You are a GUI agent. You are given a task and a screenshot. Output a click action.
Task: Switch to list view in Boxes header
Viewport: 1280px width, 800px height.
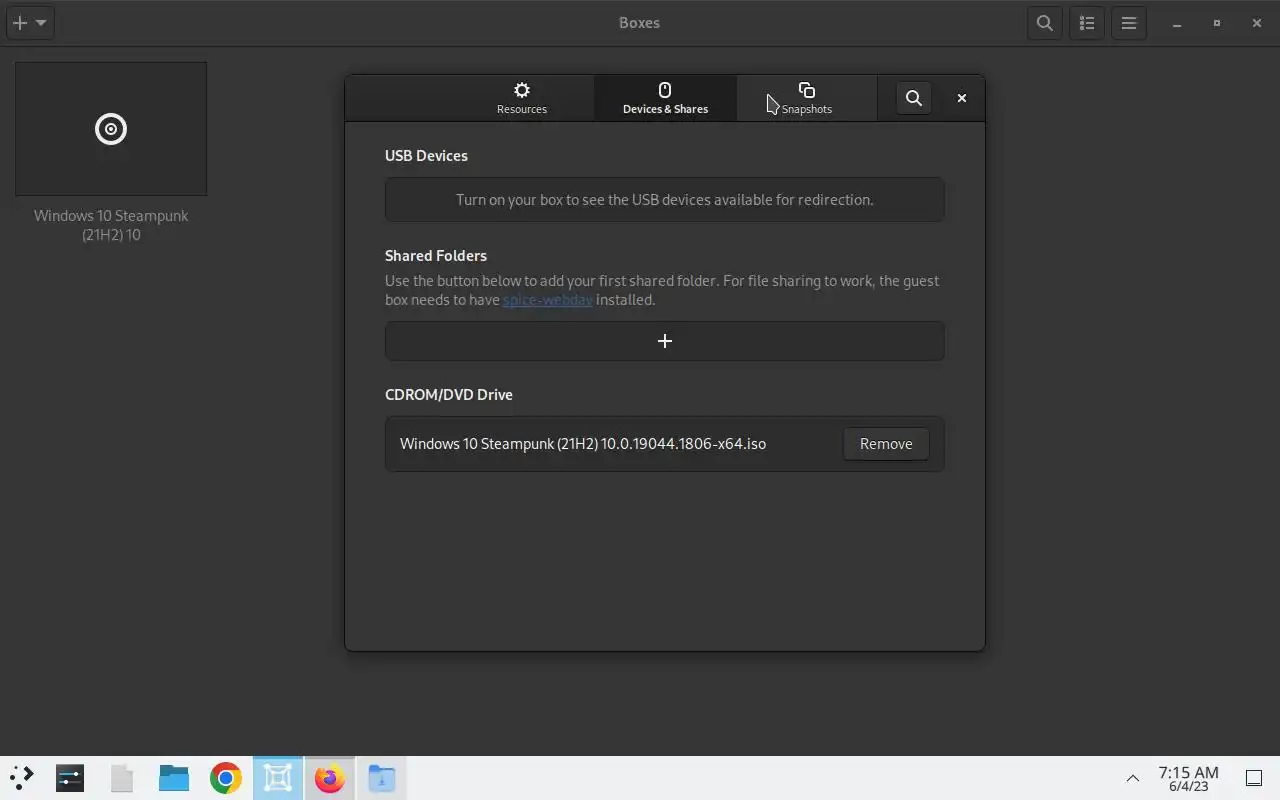tap(1087, 22)
